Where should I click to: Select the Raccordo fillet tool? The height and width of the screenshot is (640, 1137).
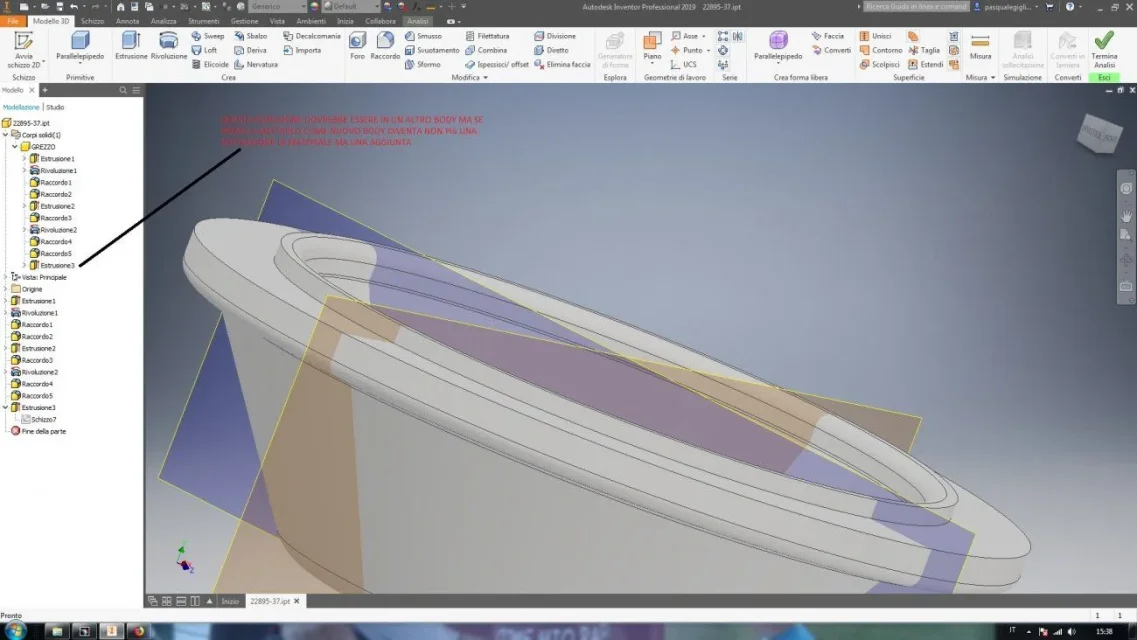pos(385,46)
